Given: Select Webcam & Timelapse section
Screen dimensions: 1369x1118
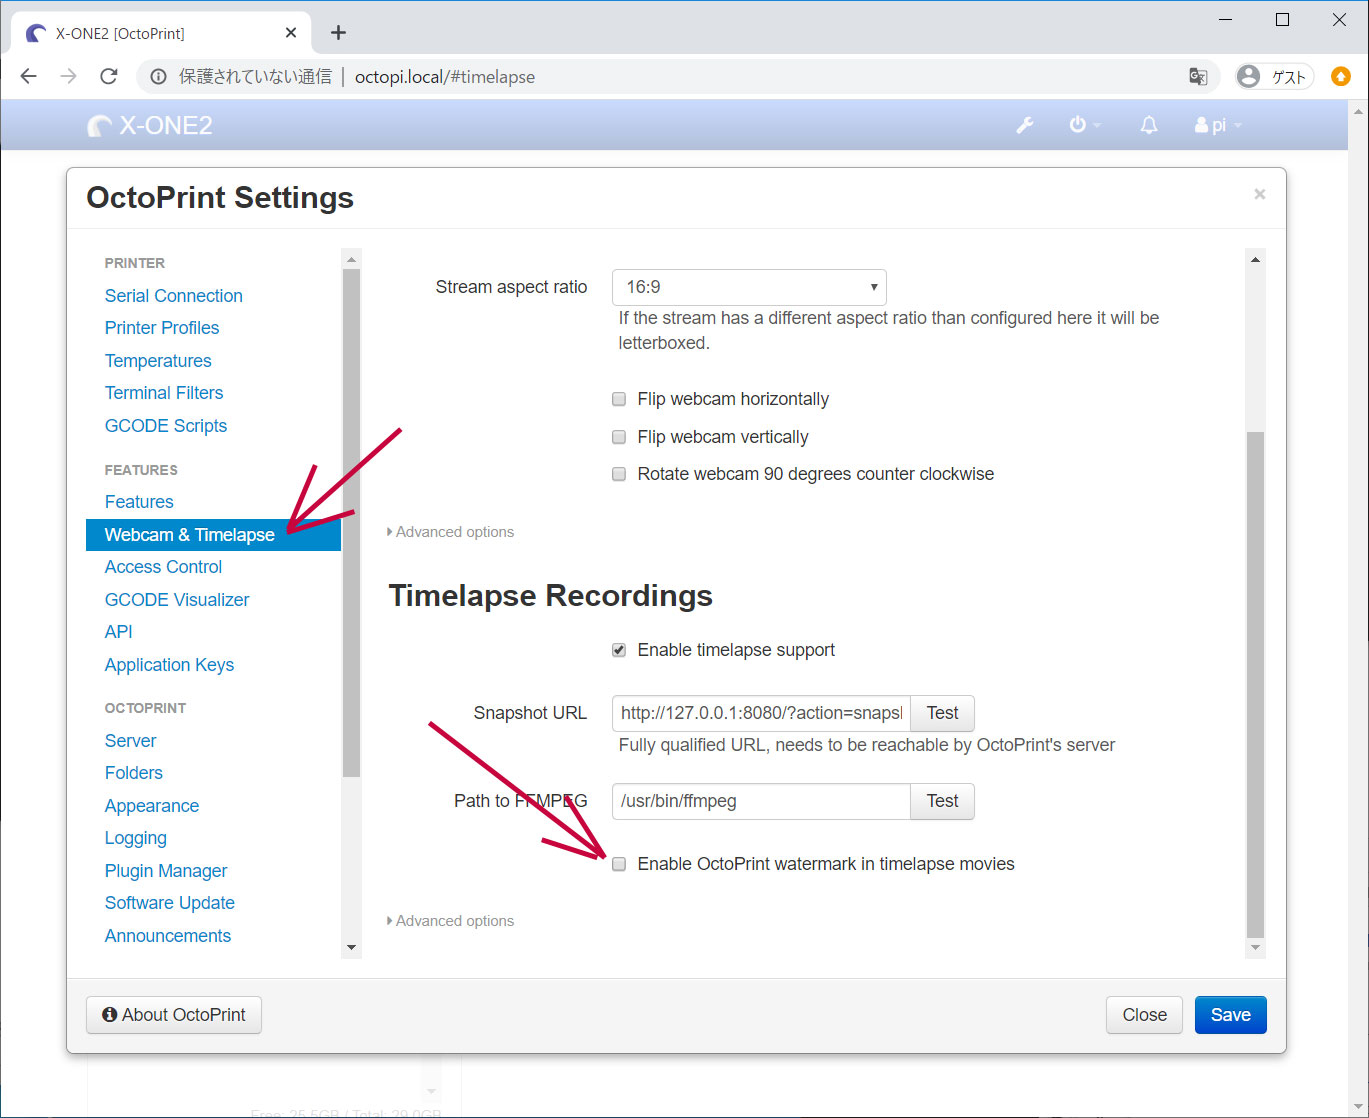Looking at the screenshot, I should coord(213,535).
